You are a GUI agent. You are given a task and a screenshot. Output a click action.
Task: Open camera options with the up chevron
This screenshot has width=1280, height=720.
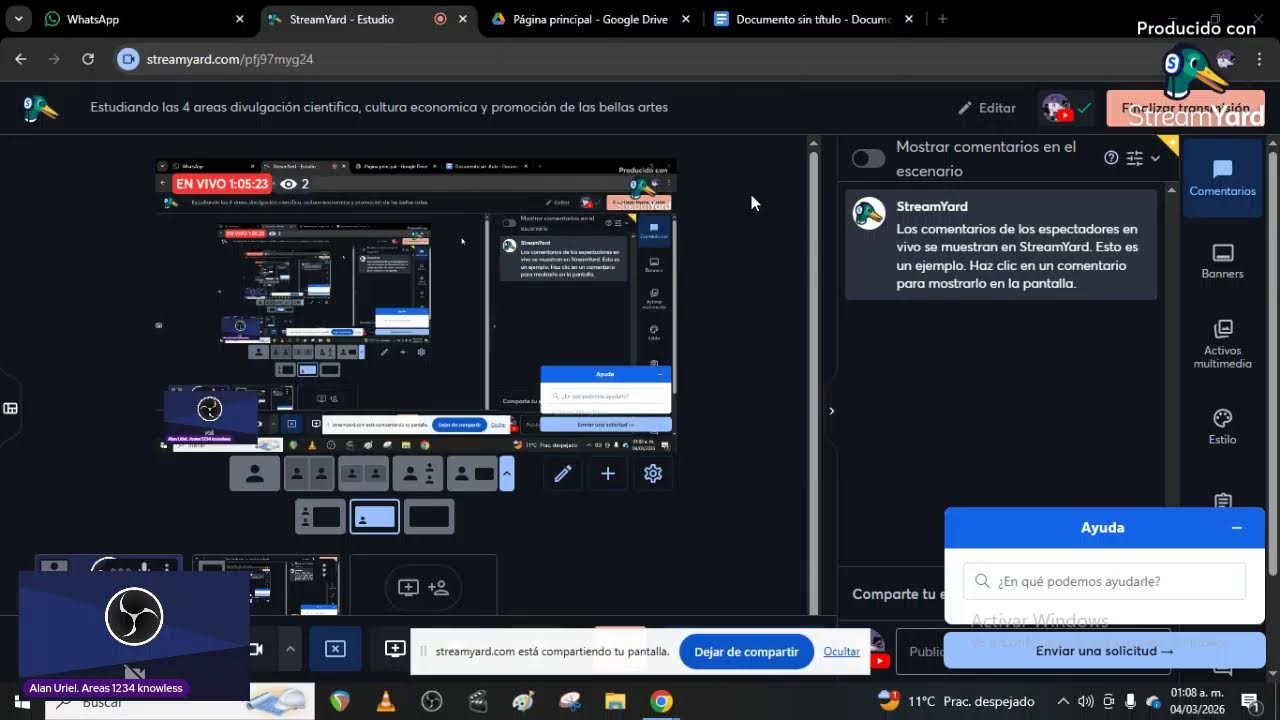tap(290, 649)
